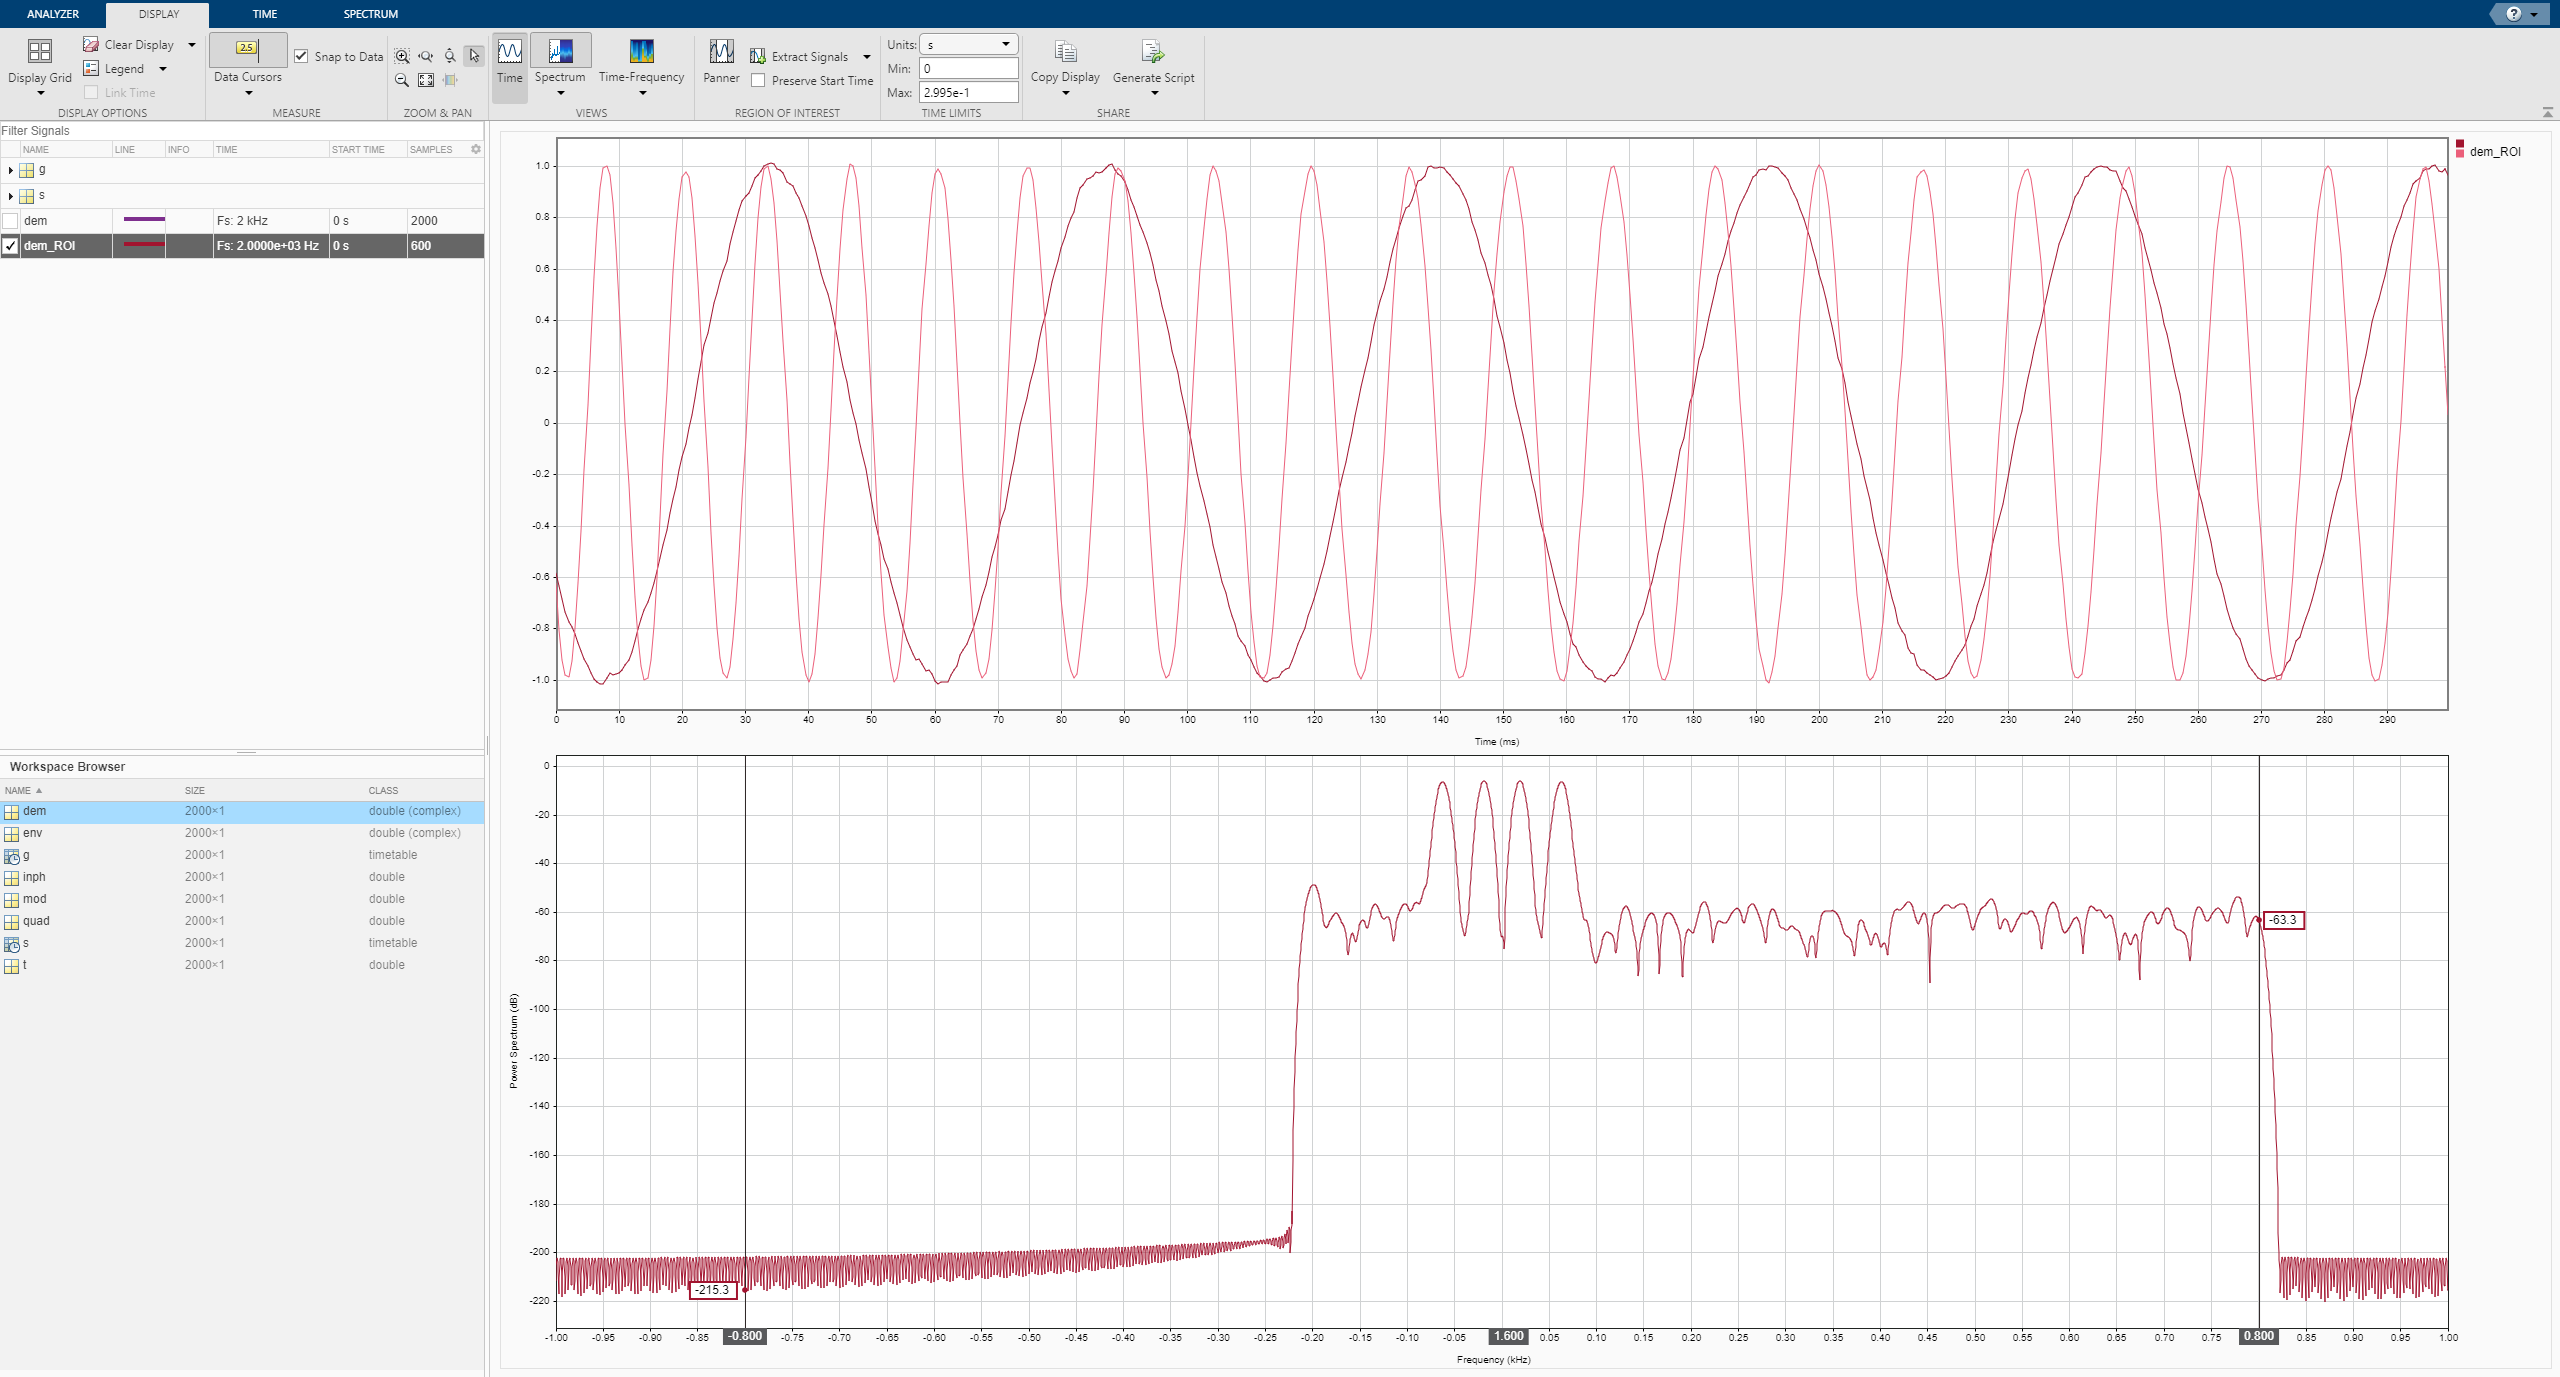The height and width of the screenshot is (1377, 2560).
Task: Uncheck the Snap to Data checkbox
Action: point(301,56)
